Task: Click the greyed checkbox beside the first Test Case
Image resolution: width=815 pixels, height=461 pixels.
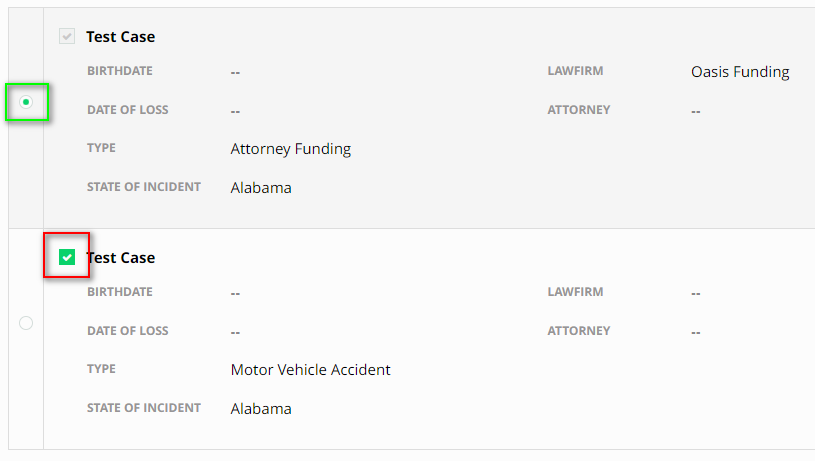Action: [x=67, y=36]
